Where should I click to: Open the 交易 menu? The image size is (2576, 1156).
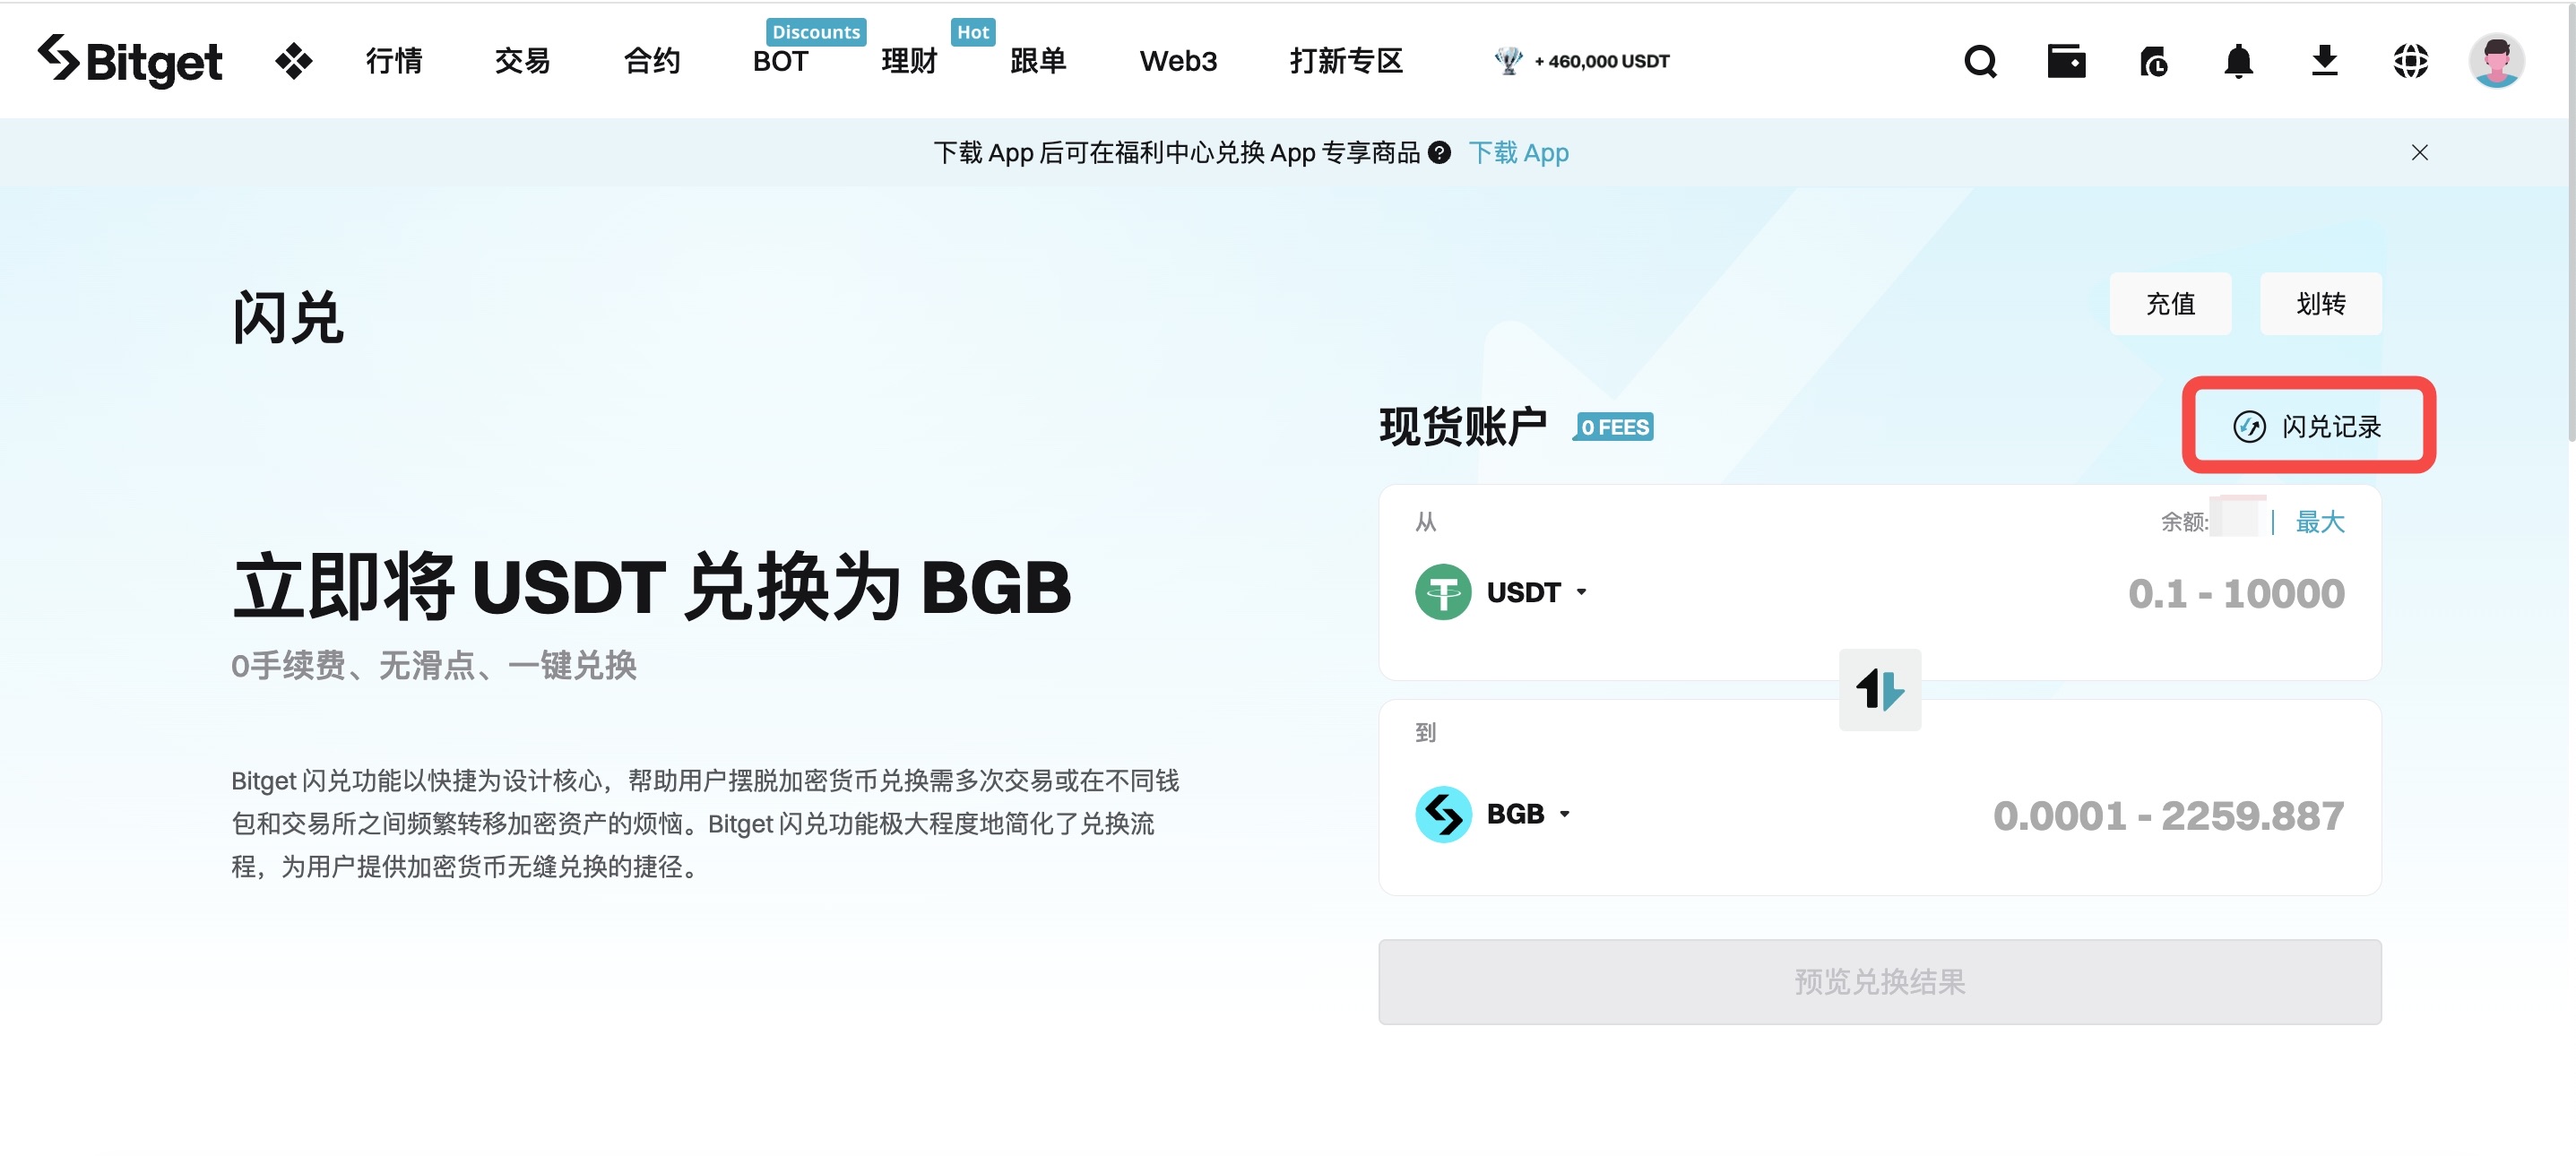tap(523, 61)
